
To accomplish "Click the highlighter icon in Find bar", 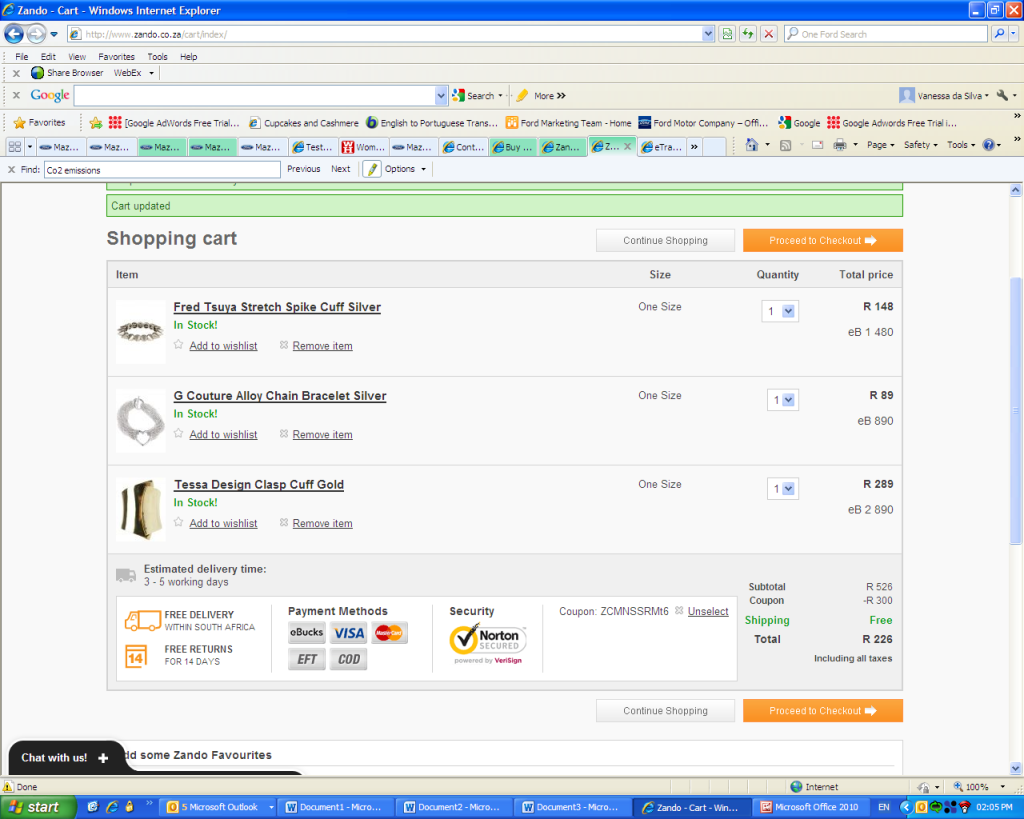I will tap(372, 169).
